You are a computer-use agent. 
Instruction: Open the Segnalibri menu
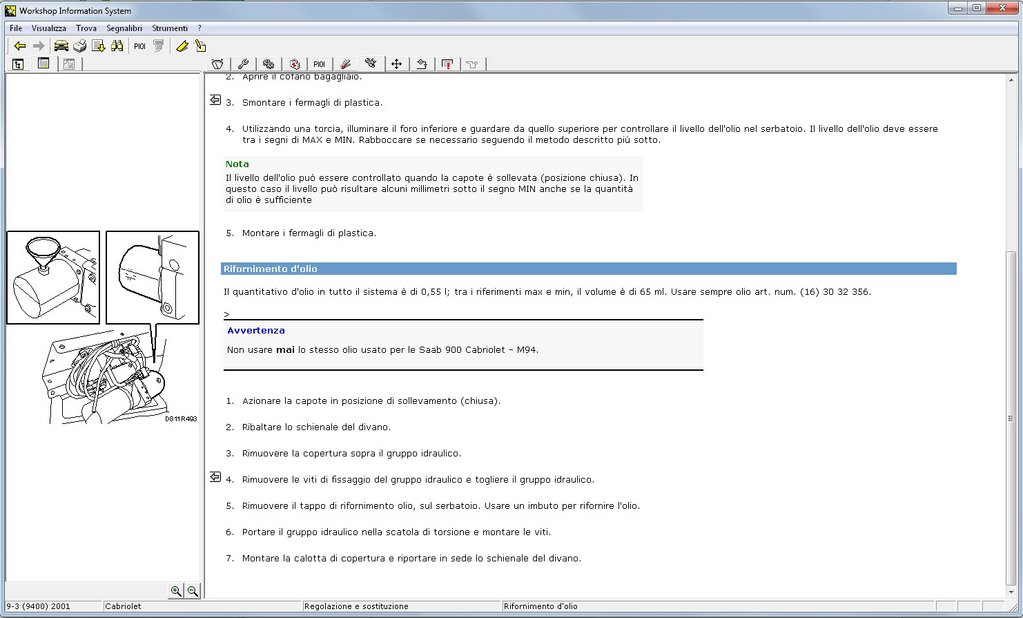click(124, 28)
